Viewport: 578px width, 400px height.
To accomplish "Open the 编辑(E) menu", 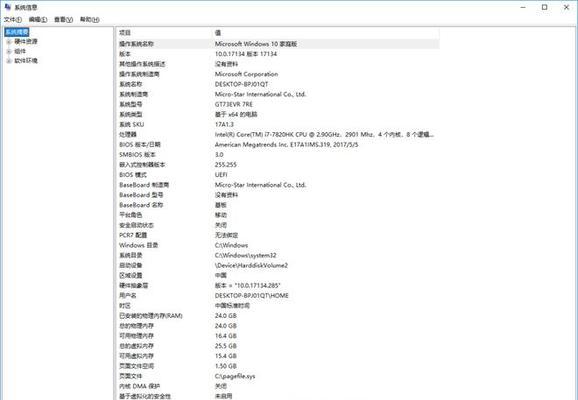I will click(38, 20).
